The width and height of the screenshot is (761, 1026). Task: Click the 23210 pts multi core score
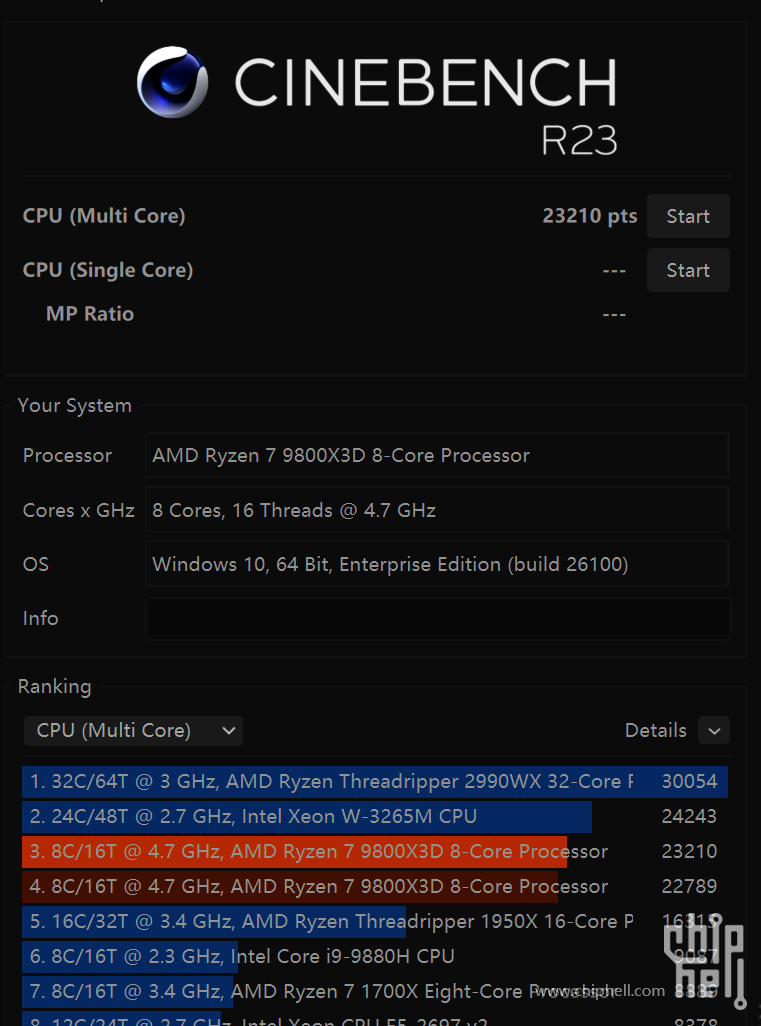(590, 216)
